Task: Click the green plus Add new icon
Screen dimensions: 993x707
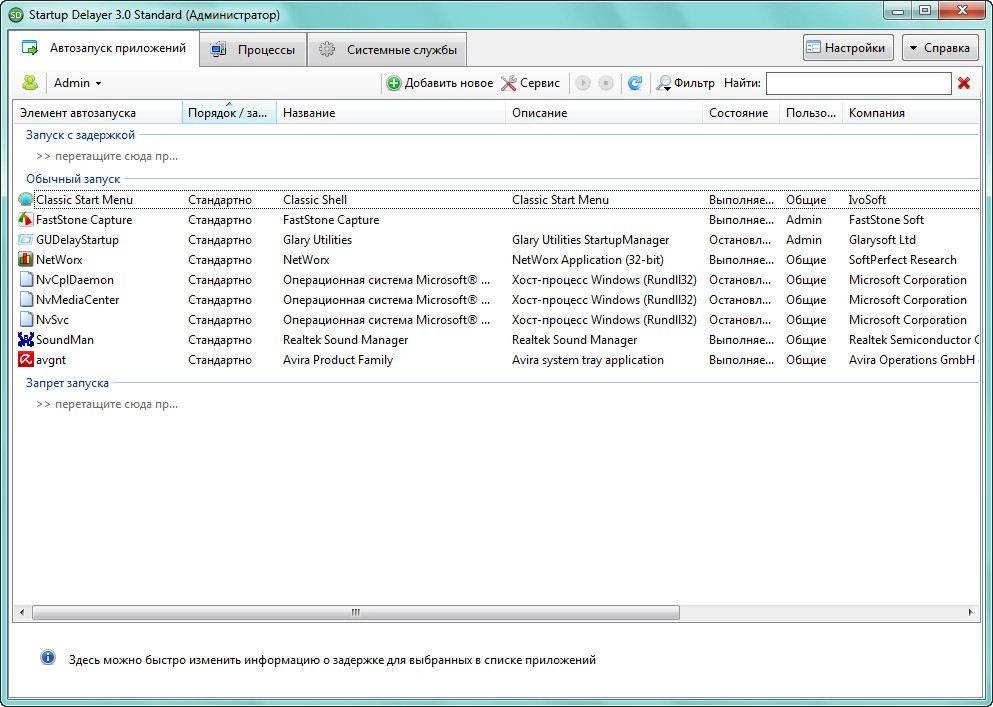Action: coord(394,83)
